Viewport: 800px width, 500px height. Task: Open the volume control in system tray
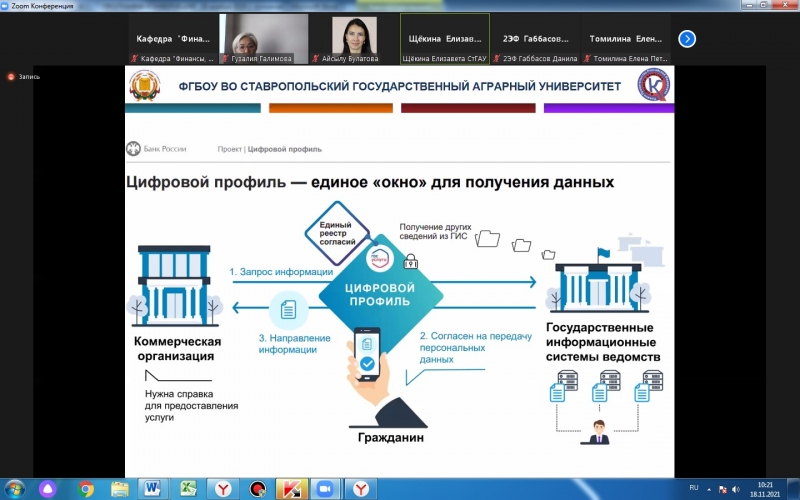(736, 489)
